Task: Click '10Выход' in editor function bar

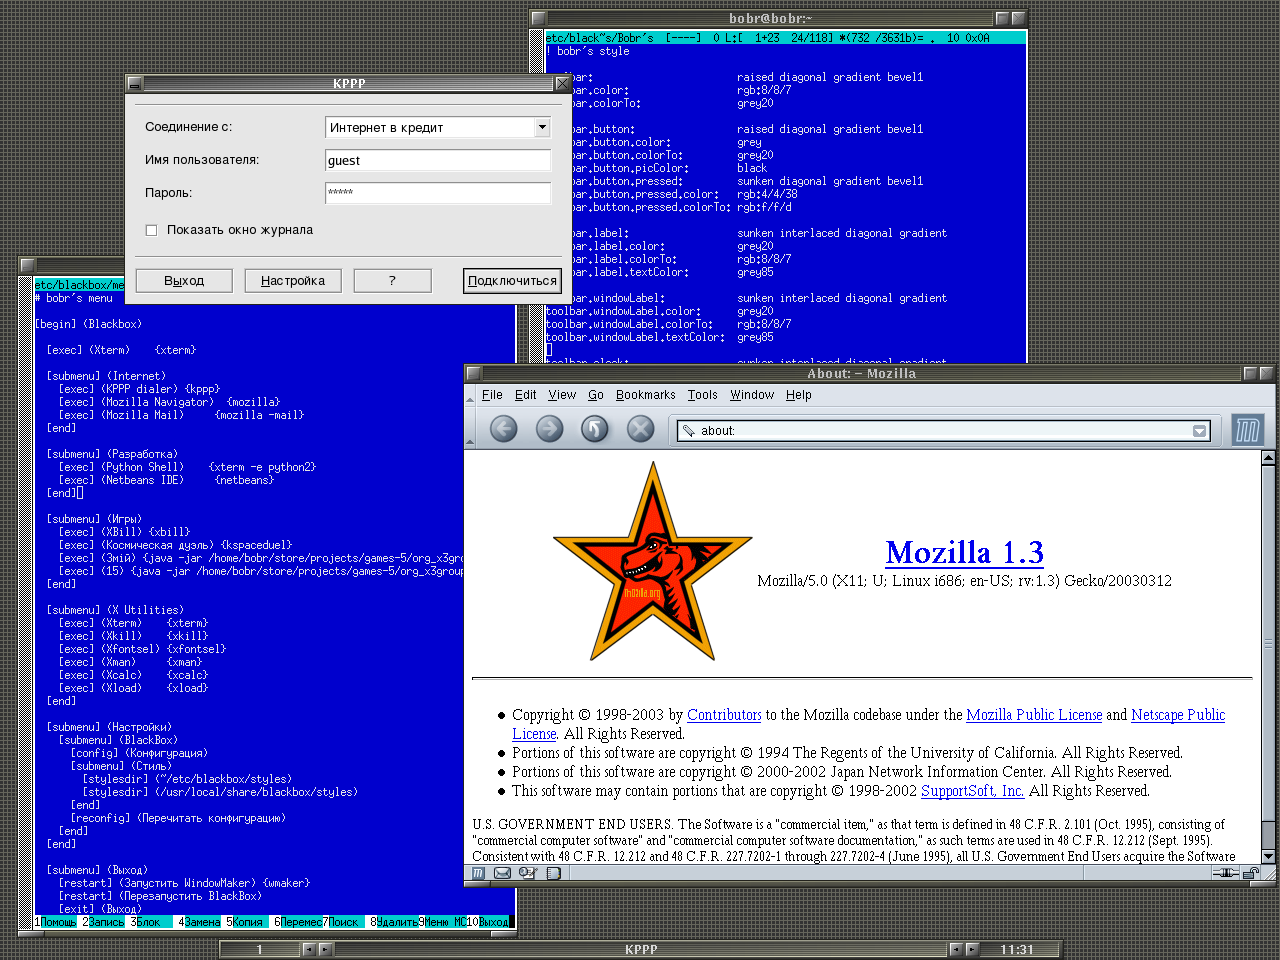Action: tap(488, 922)
